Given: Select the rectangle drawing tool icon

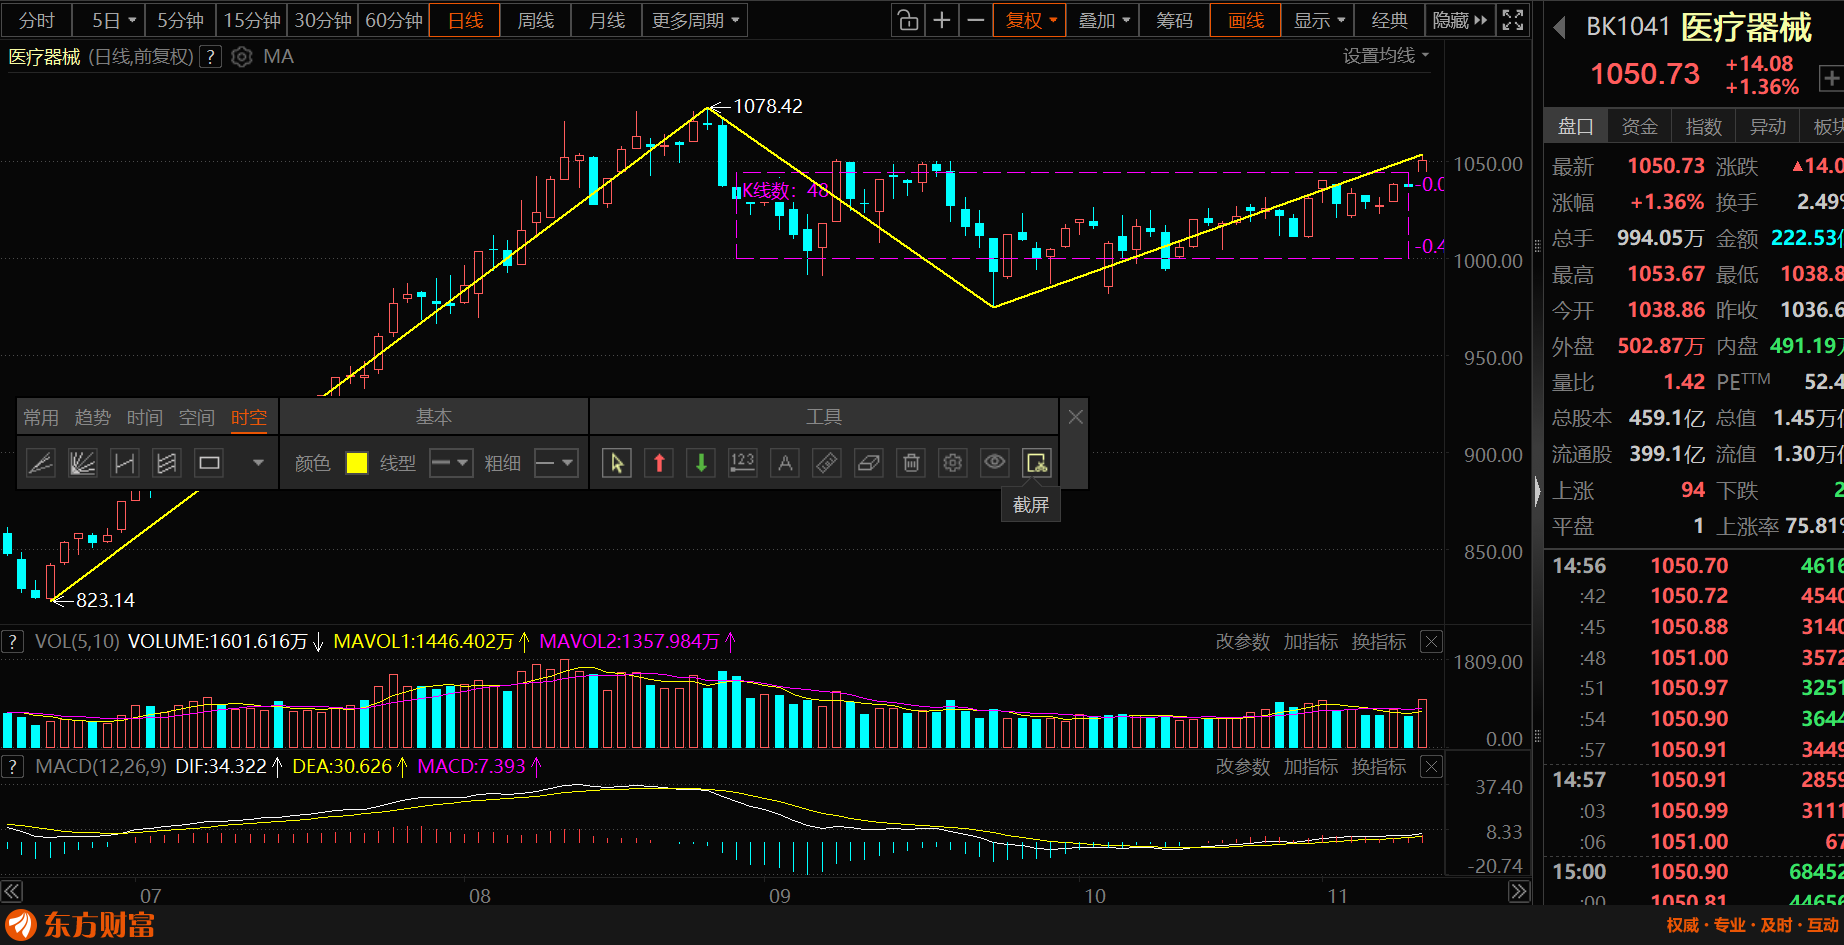Looking at the screenshot, I should pyautogui.click(x=209, y=463).
